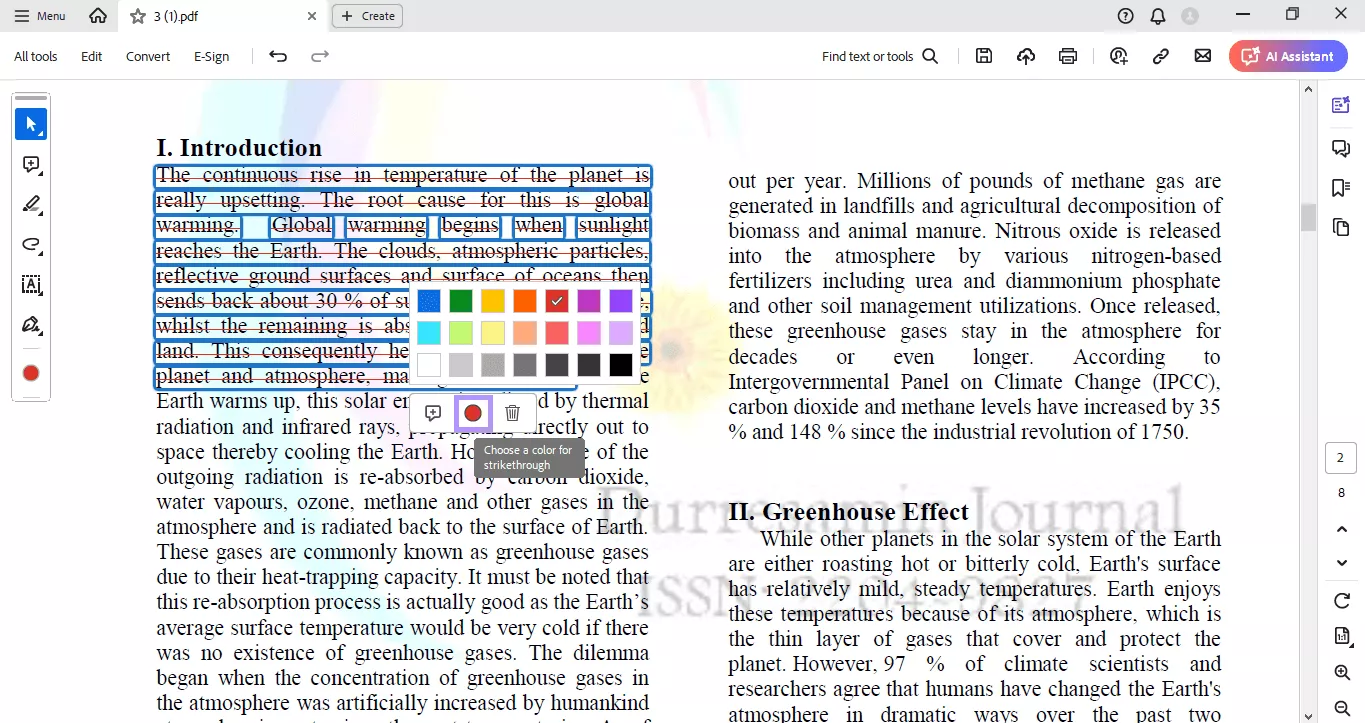Open the Comments panel in right sidebar
This screenshot has width=1365, height=723.
(1341, 148)
